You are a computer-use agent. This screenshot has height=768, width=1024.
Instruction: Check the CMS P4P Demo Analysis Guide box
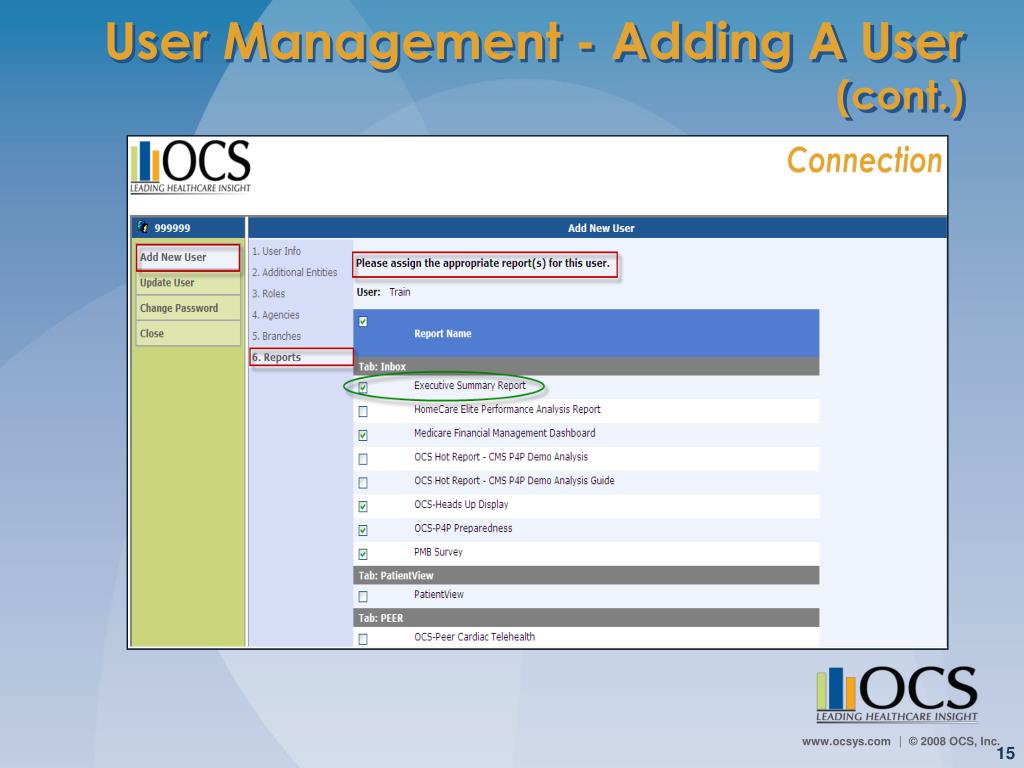363,483
